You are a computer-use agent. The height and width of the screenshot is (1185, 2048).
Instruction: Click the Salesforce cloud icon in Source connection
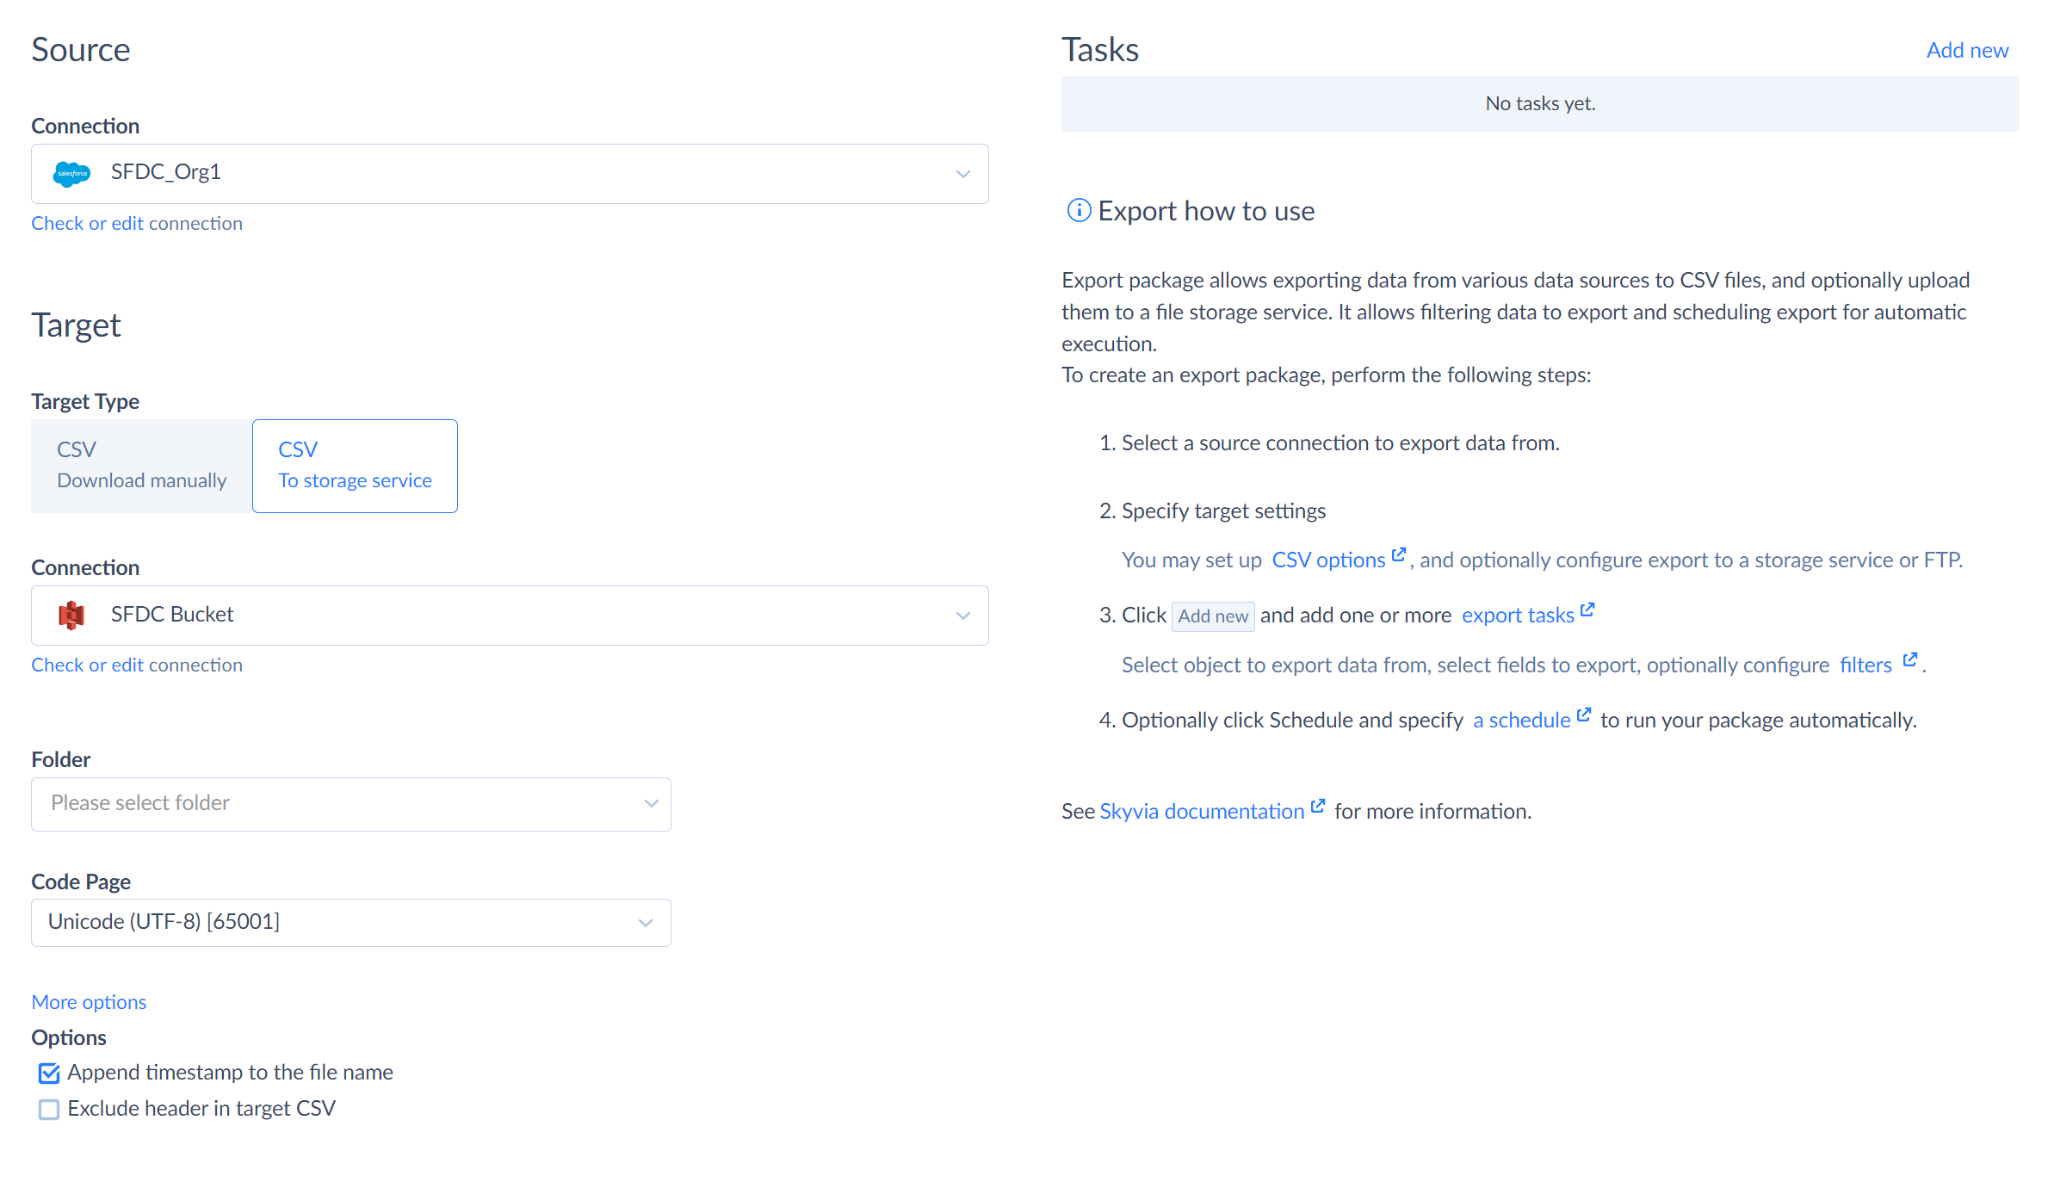pyautogui.click(x=71, y=174)
